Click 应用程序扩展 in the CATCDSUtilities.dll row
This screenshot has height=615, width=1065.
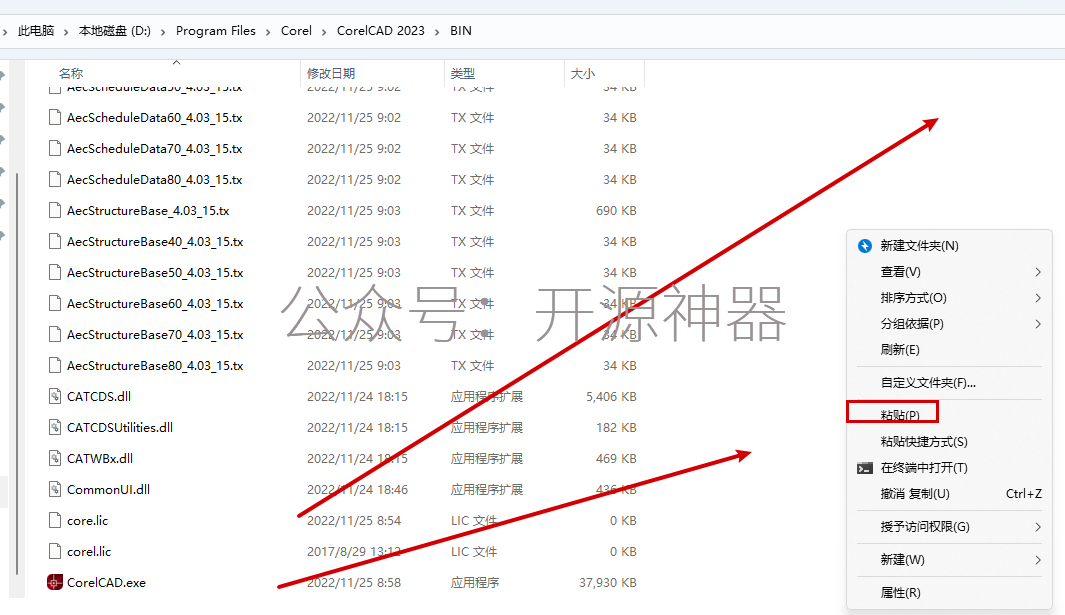pos(487,427)
